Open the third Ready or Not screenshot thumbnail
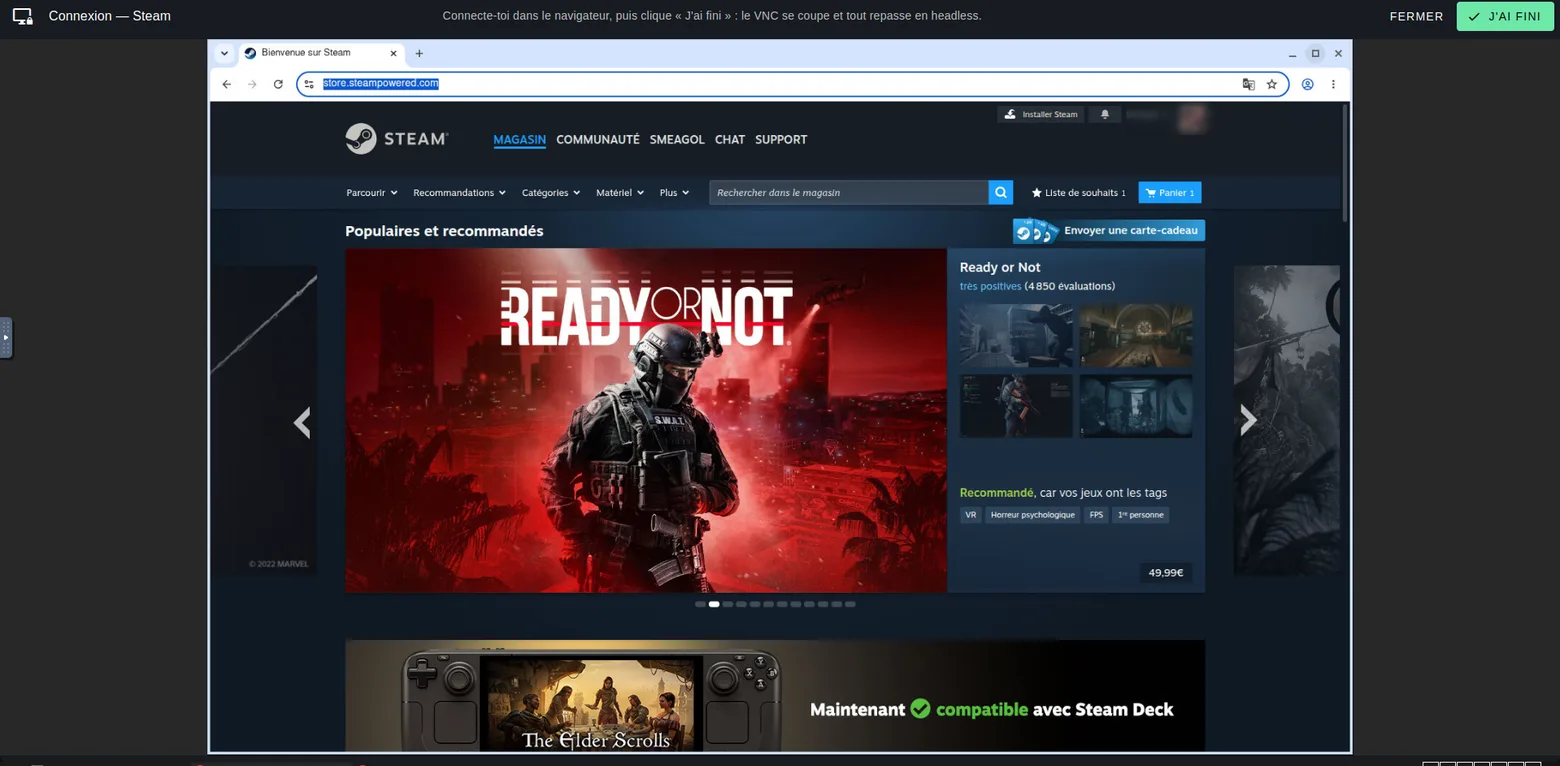This screenshot has height=766, width=1560. pyautogui.click(x=1016, y=406)
